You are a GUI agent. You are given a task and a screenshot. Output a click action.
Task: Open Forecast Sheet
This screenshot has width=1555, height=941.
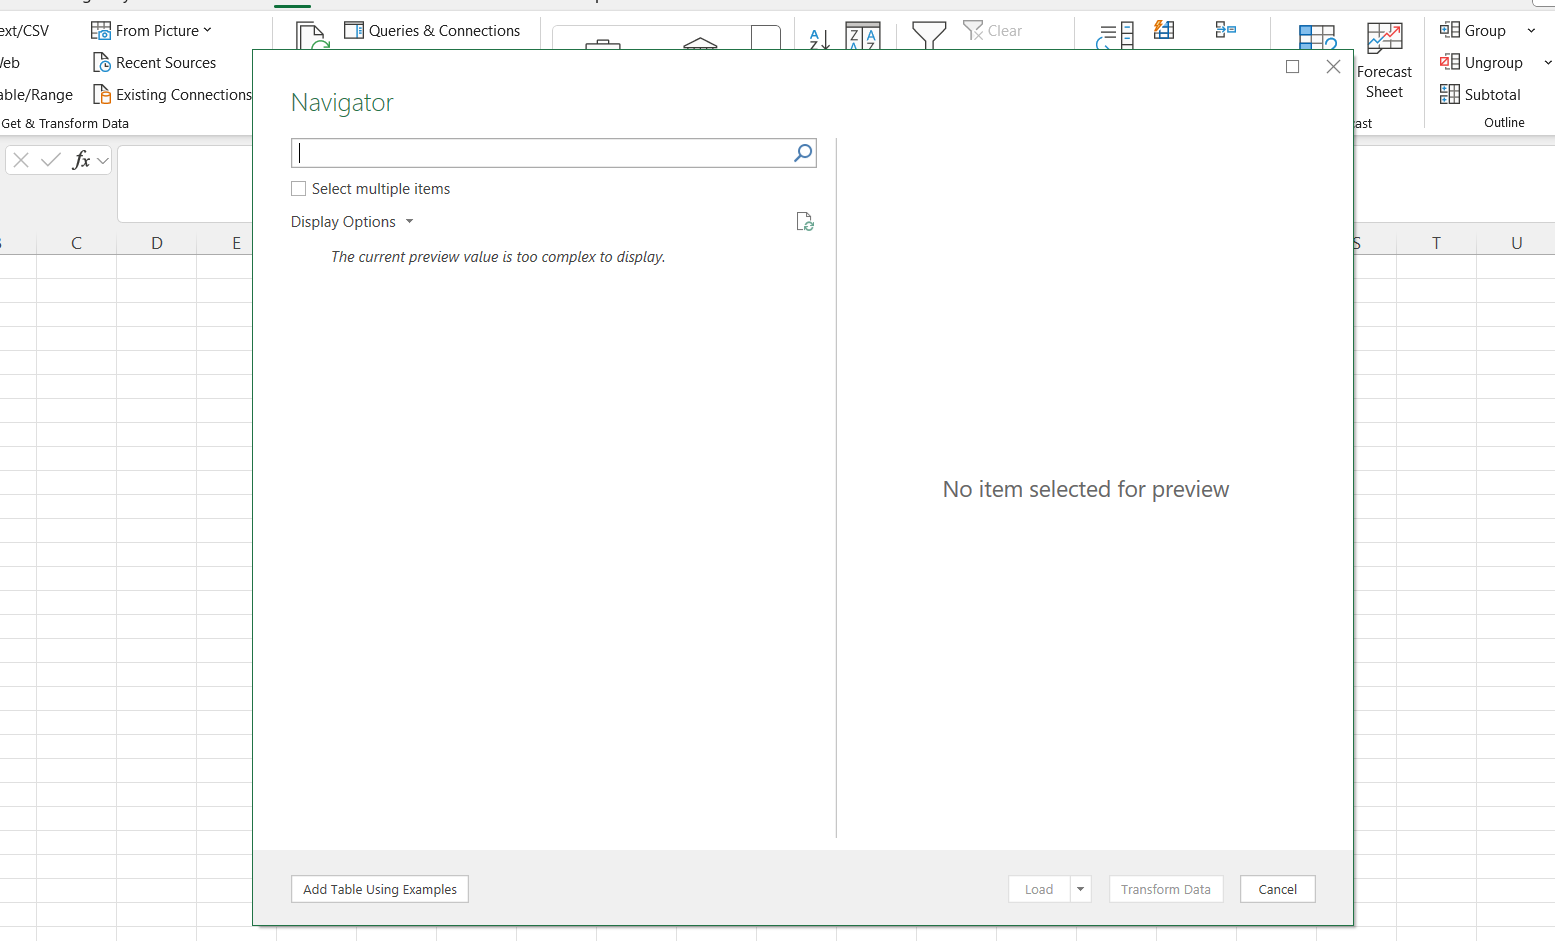(1384, 61)
